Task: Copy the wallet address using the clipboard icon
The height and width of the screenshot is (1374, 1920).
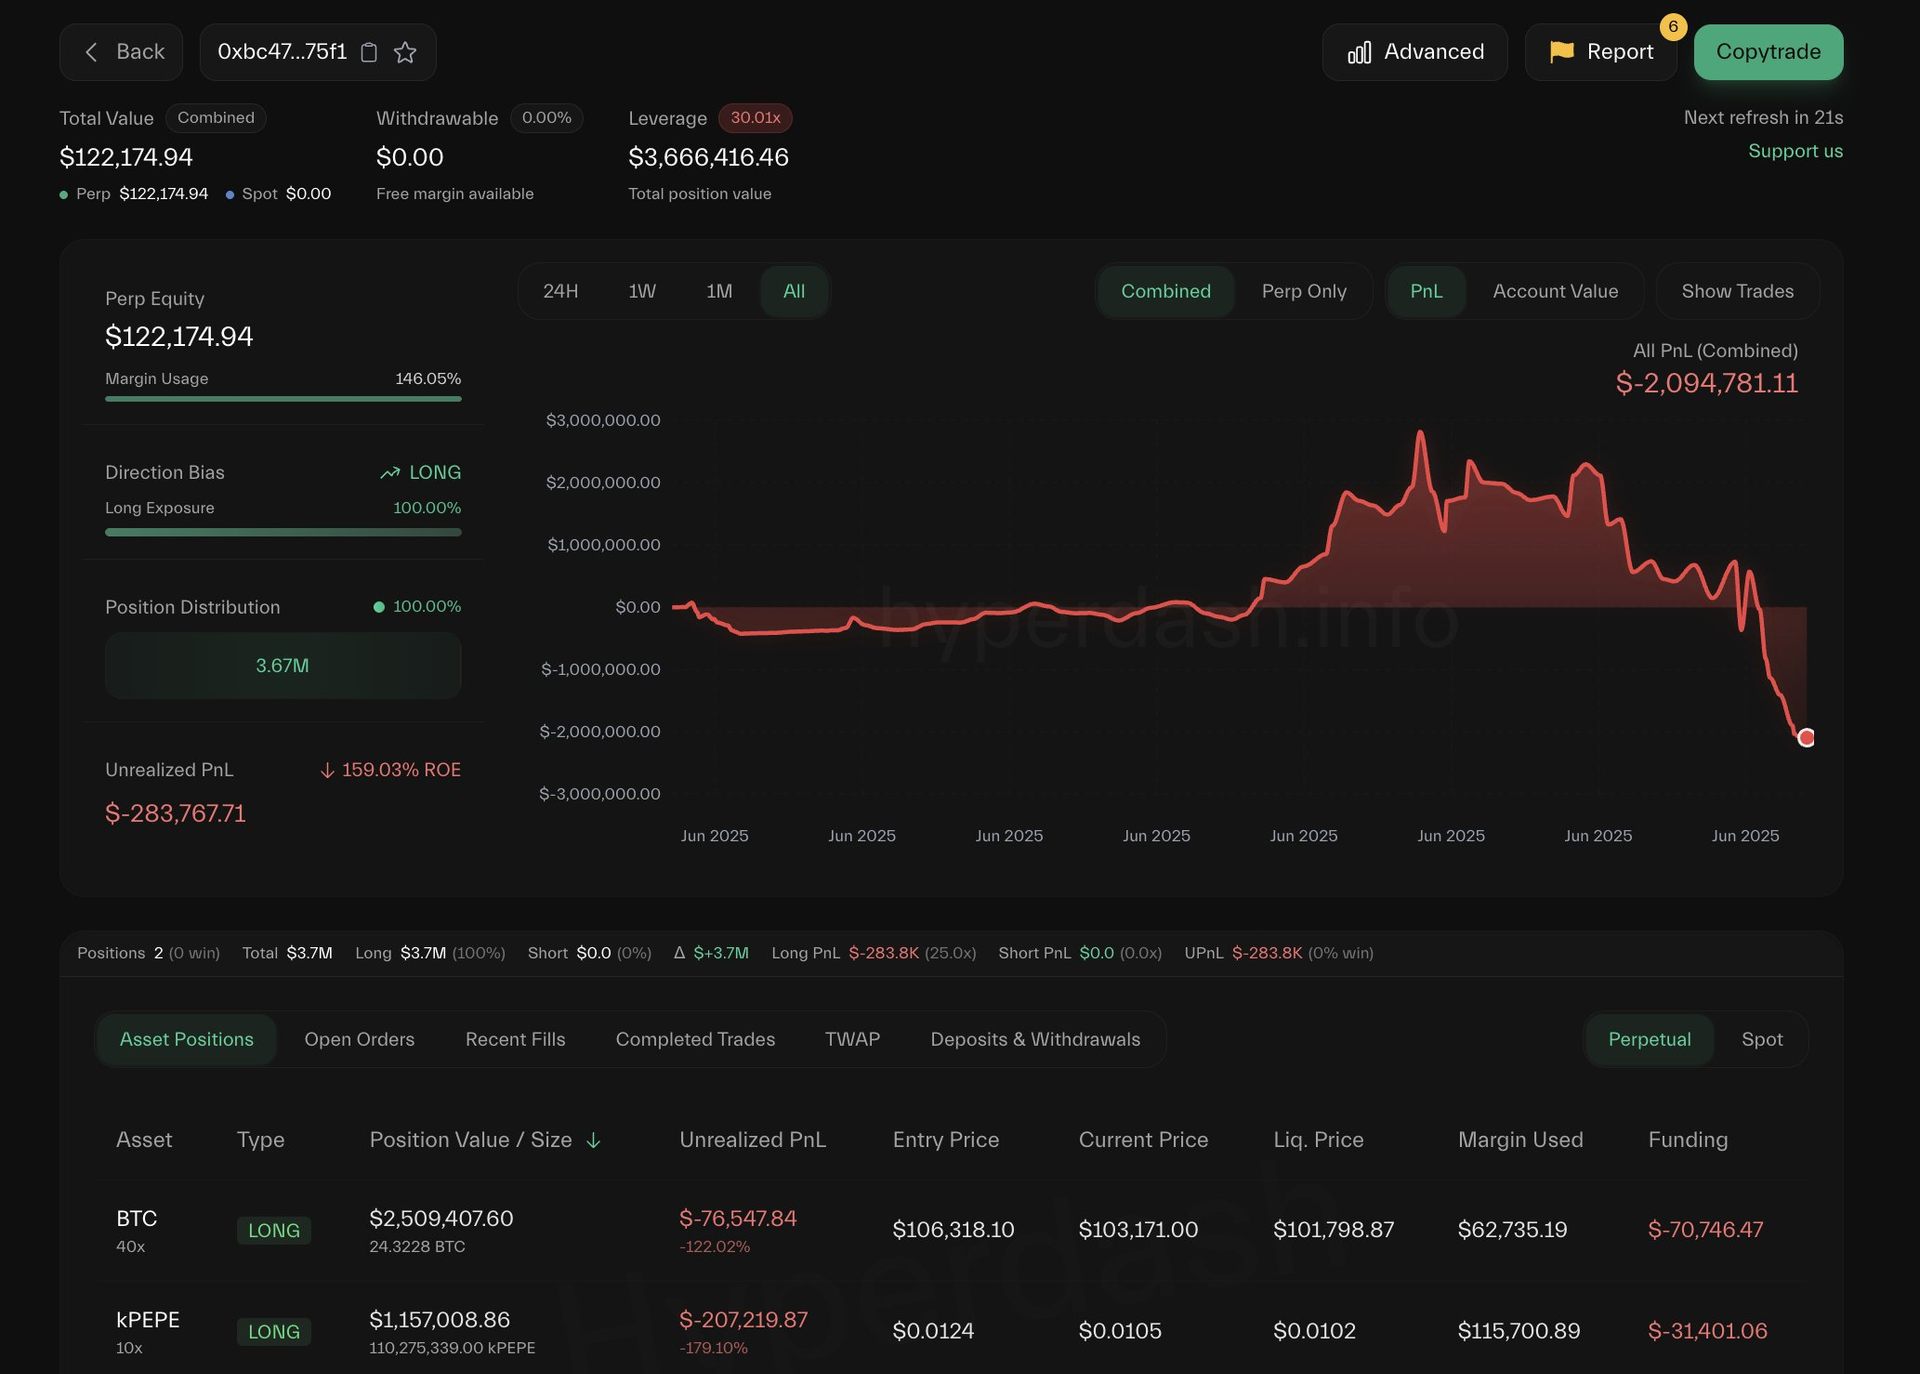Action: click(369, 52)
